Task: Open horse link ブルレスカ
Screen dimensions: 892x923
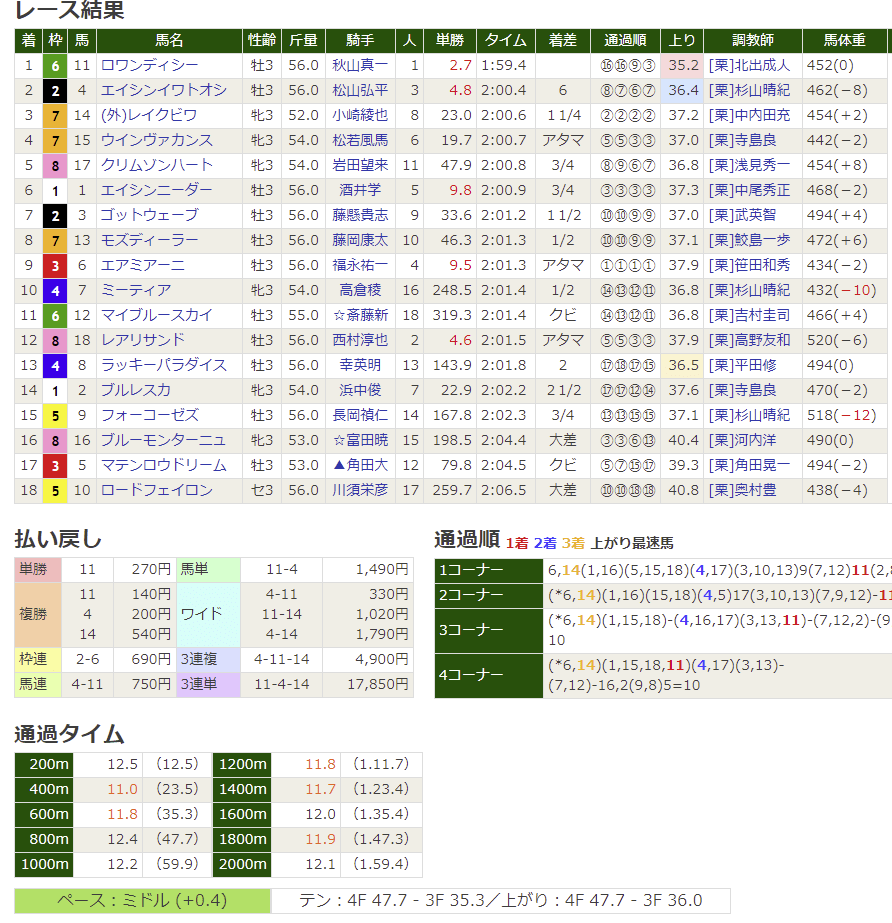Action: point(136,390)
